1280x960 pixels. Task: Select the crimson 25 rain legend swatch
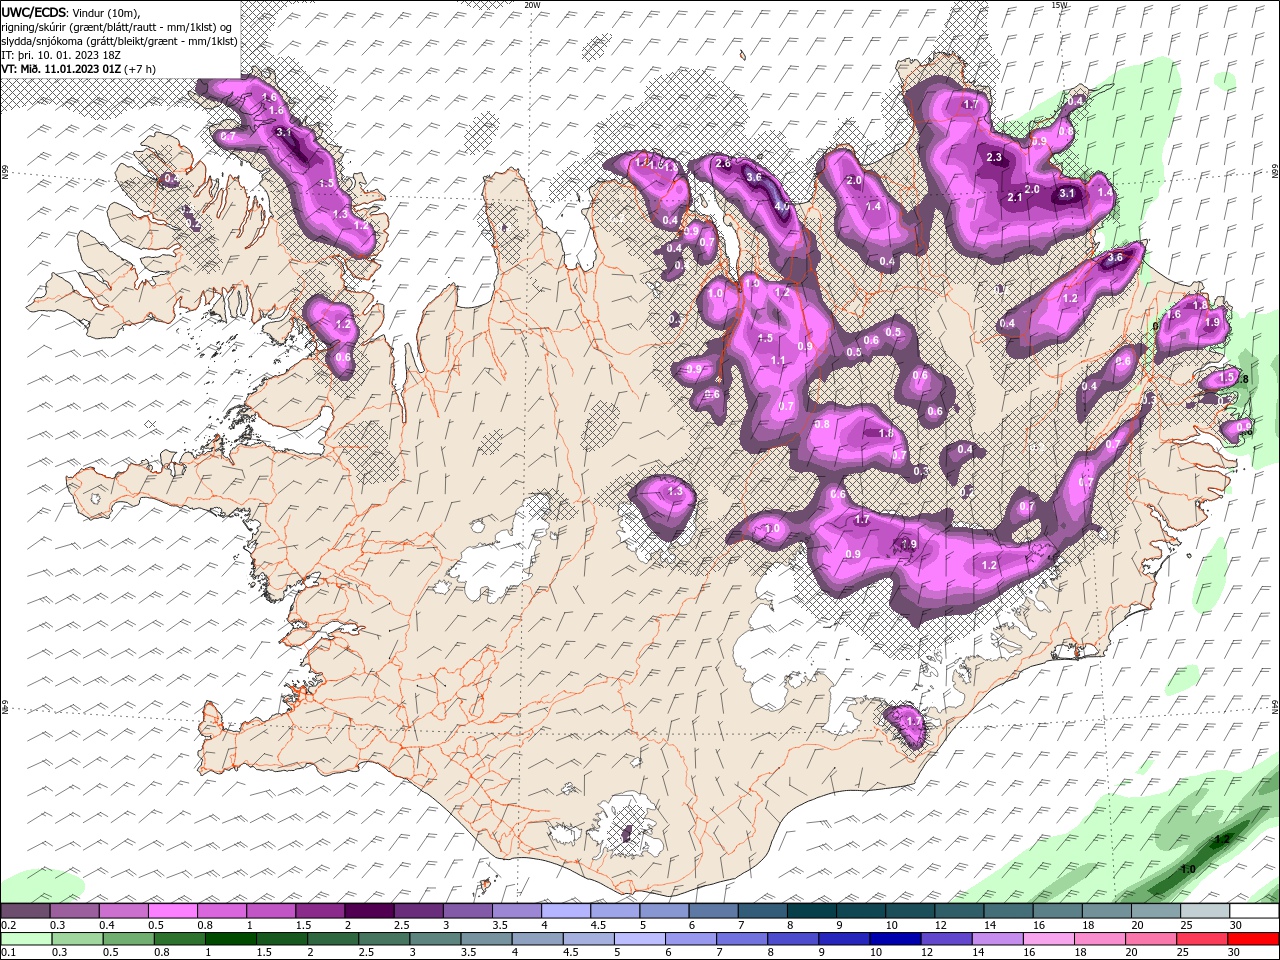tap(1203, 939)
